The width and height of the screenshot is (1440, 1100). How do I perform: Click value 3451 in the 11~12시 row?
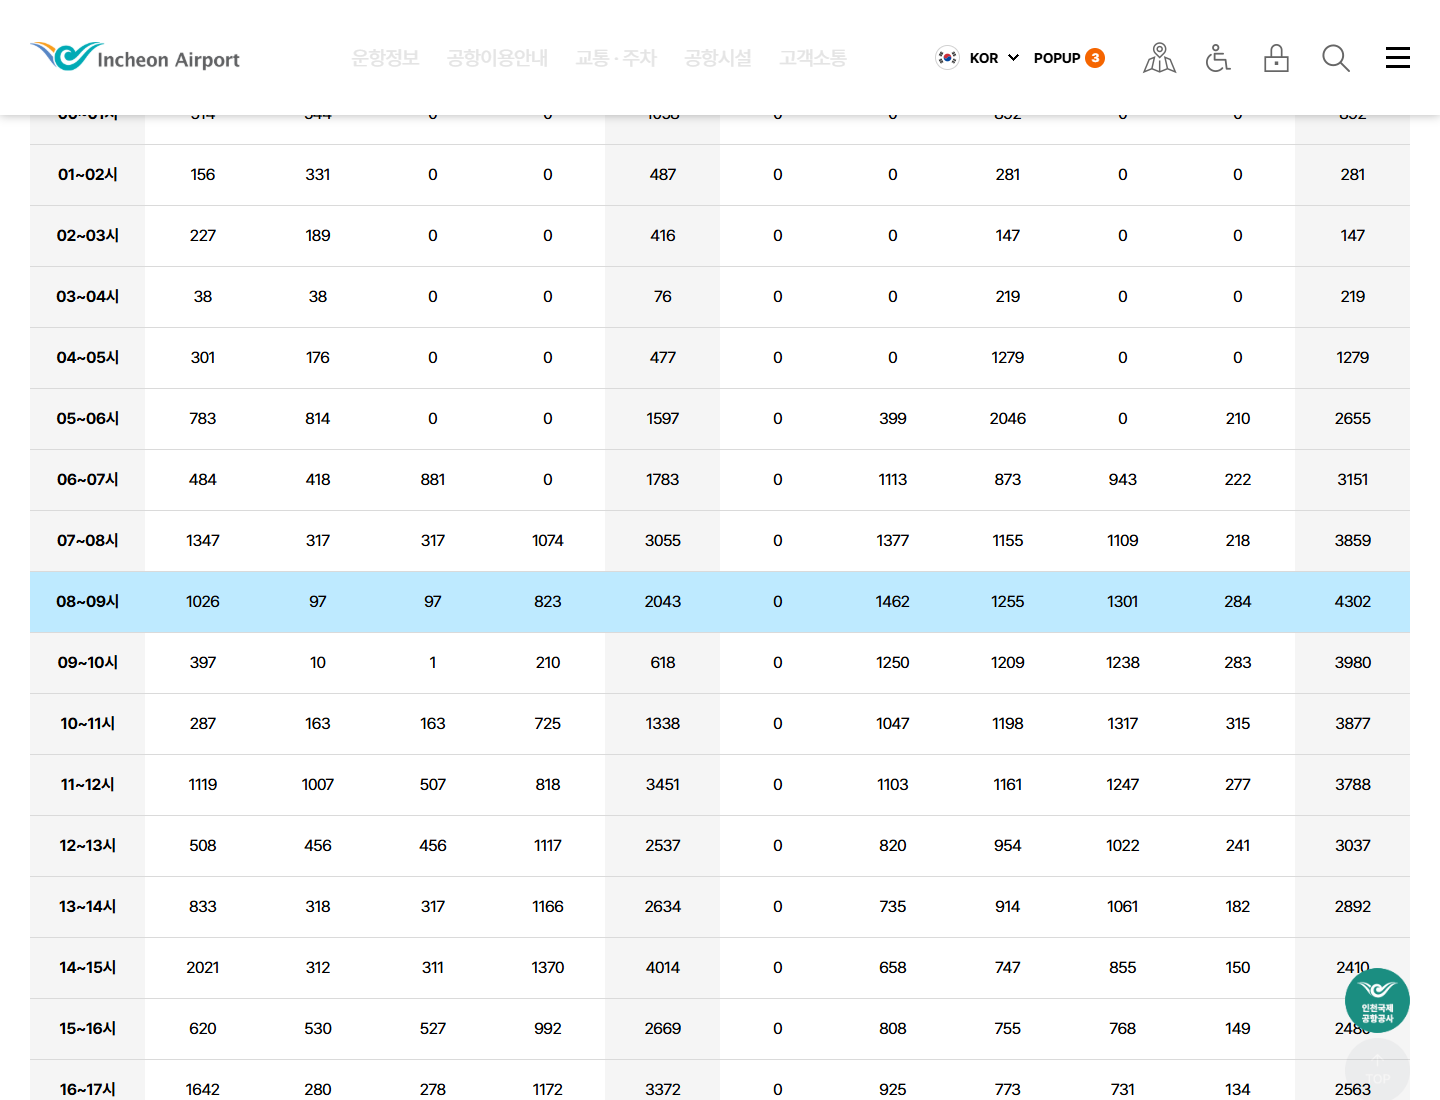(663, 785)
